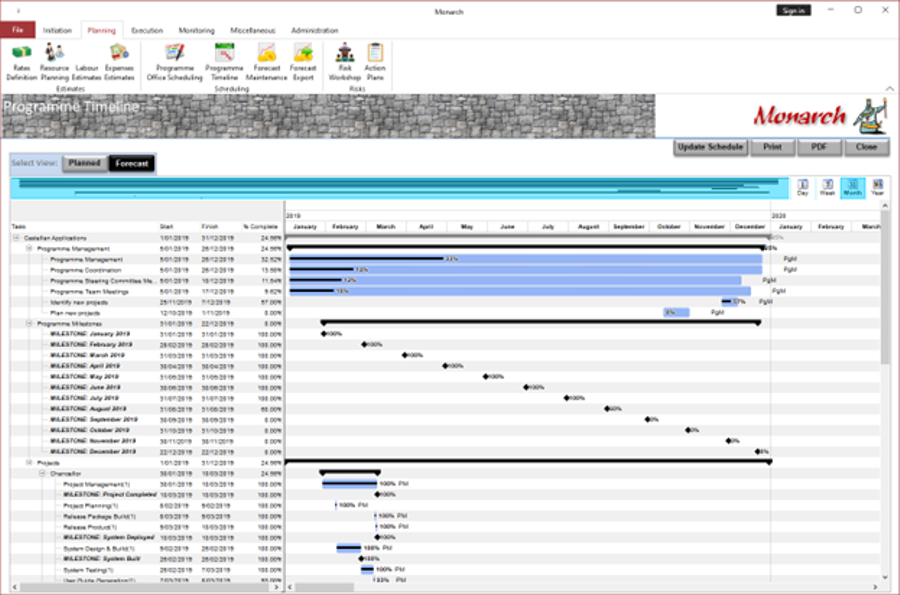Collapse the Projects group
The height and width of the screenshot is (595, 900).
point(29,462)
